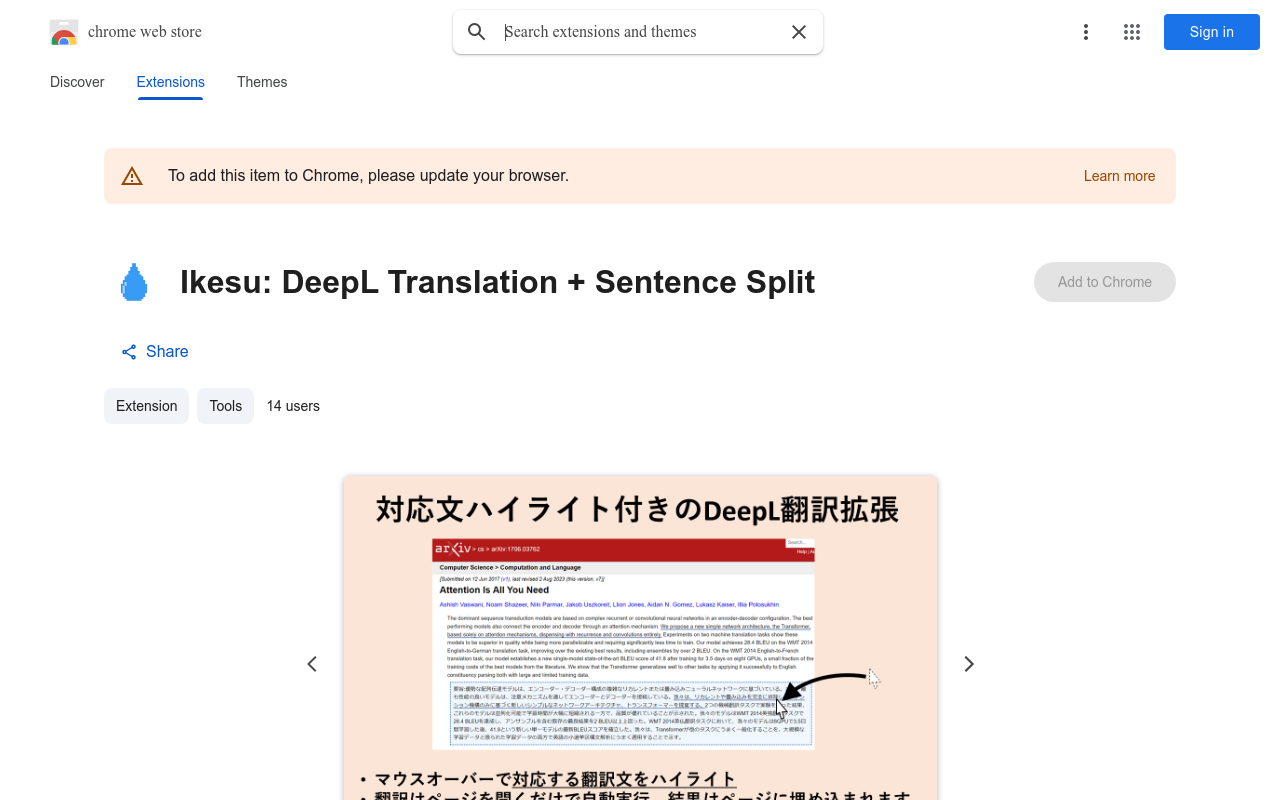Click the search magnifier icon
The width and height of the screenshot is (1280, 800).
tap(477, 32)
